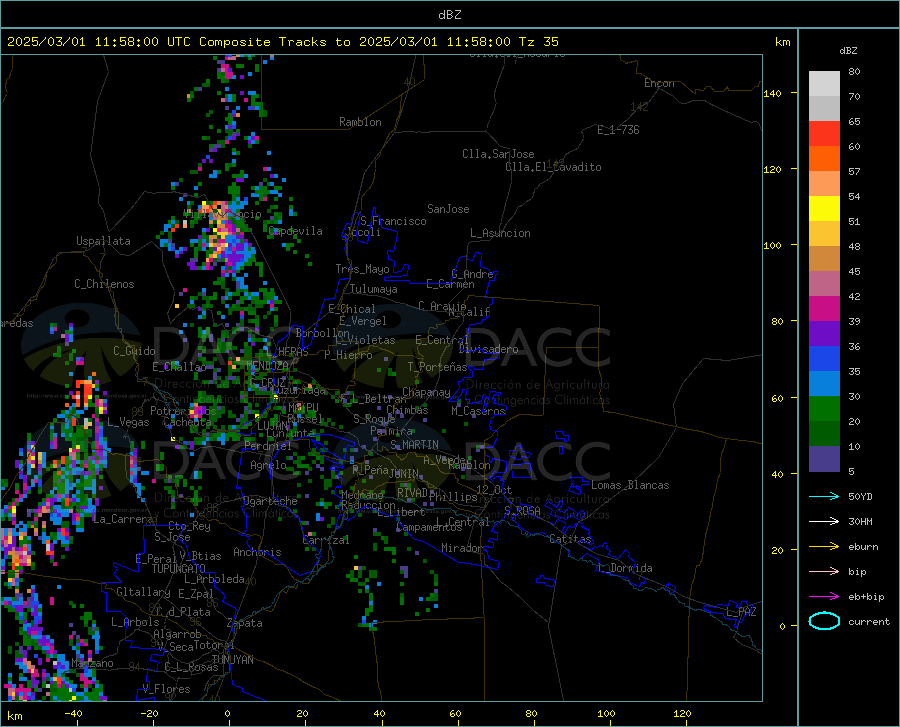Screen dimensions: 900x727
Task: Click the 'S_Francisco' place label
Action: 393,221
